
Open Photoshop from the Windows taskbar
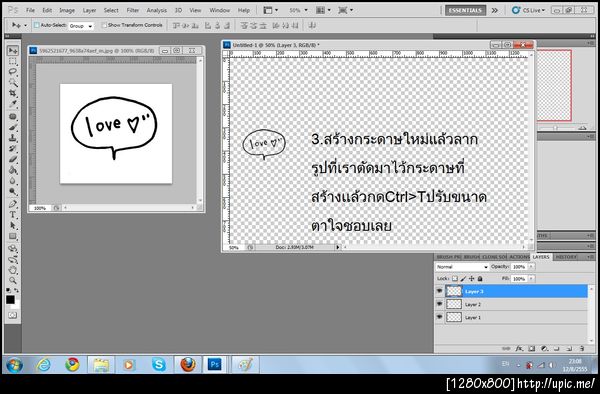pos(215,365)
